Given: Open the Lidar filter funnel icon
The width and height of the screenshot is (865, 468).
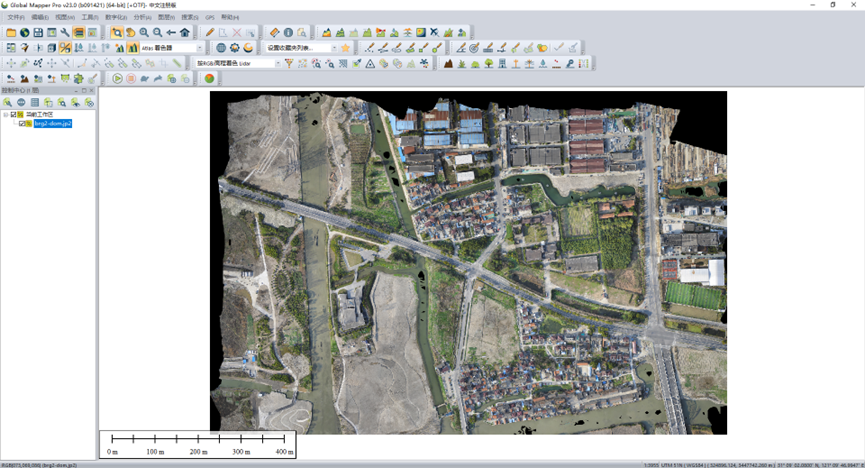Looking at the screenshot, I should tap(289, 63).
